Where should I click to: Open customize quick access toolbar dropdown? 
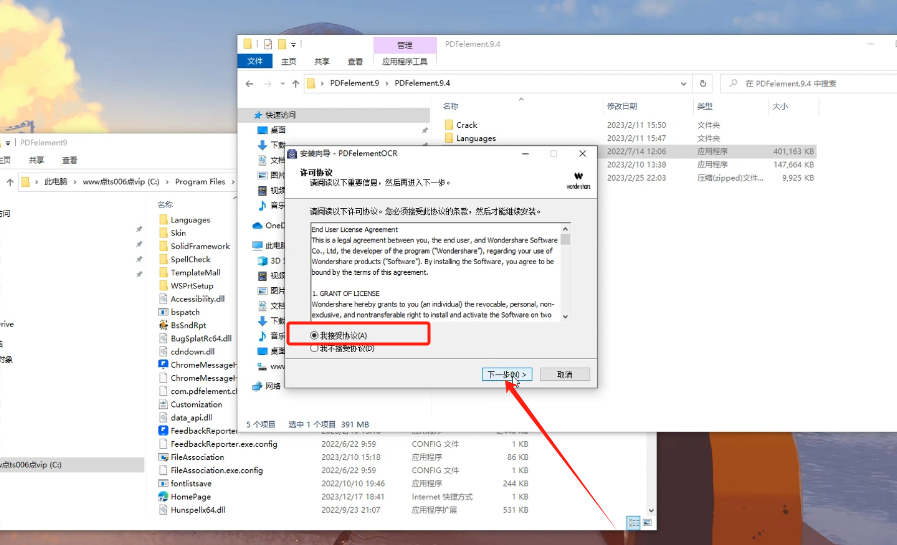[x=293, y=45]
